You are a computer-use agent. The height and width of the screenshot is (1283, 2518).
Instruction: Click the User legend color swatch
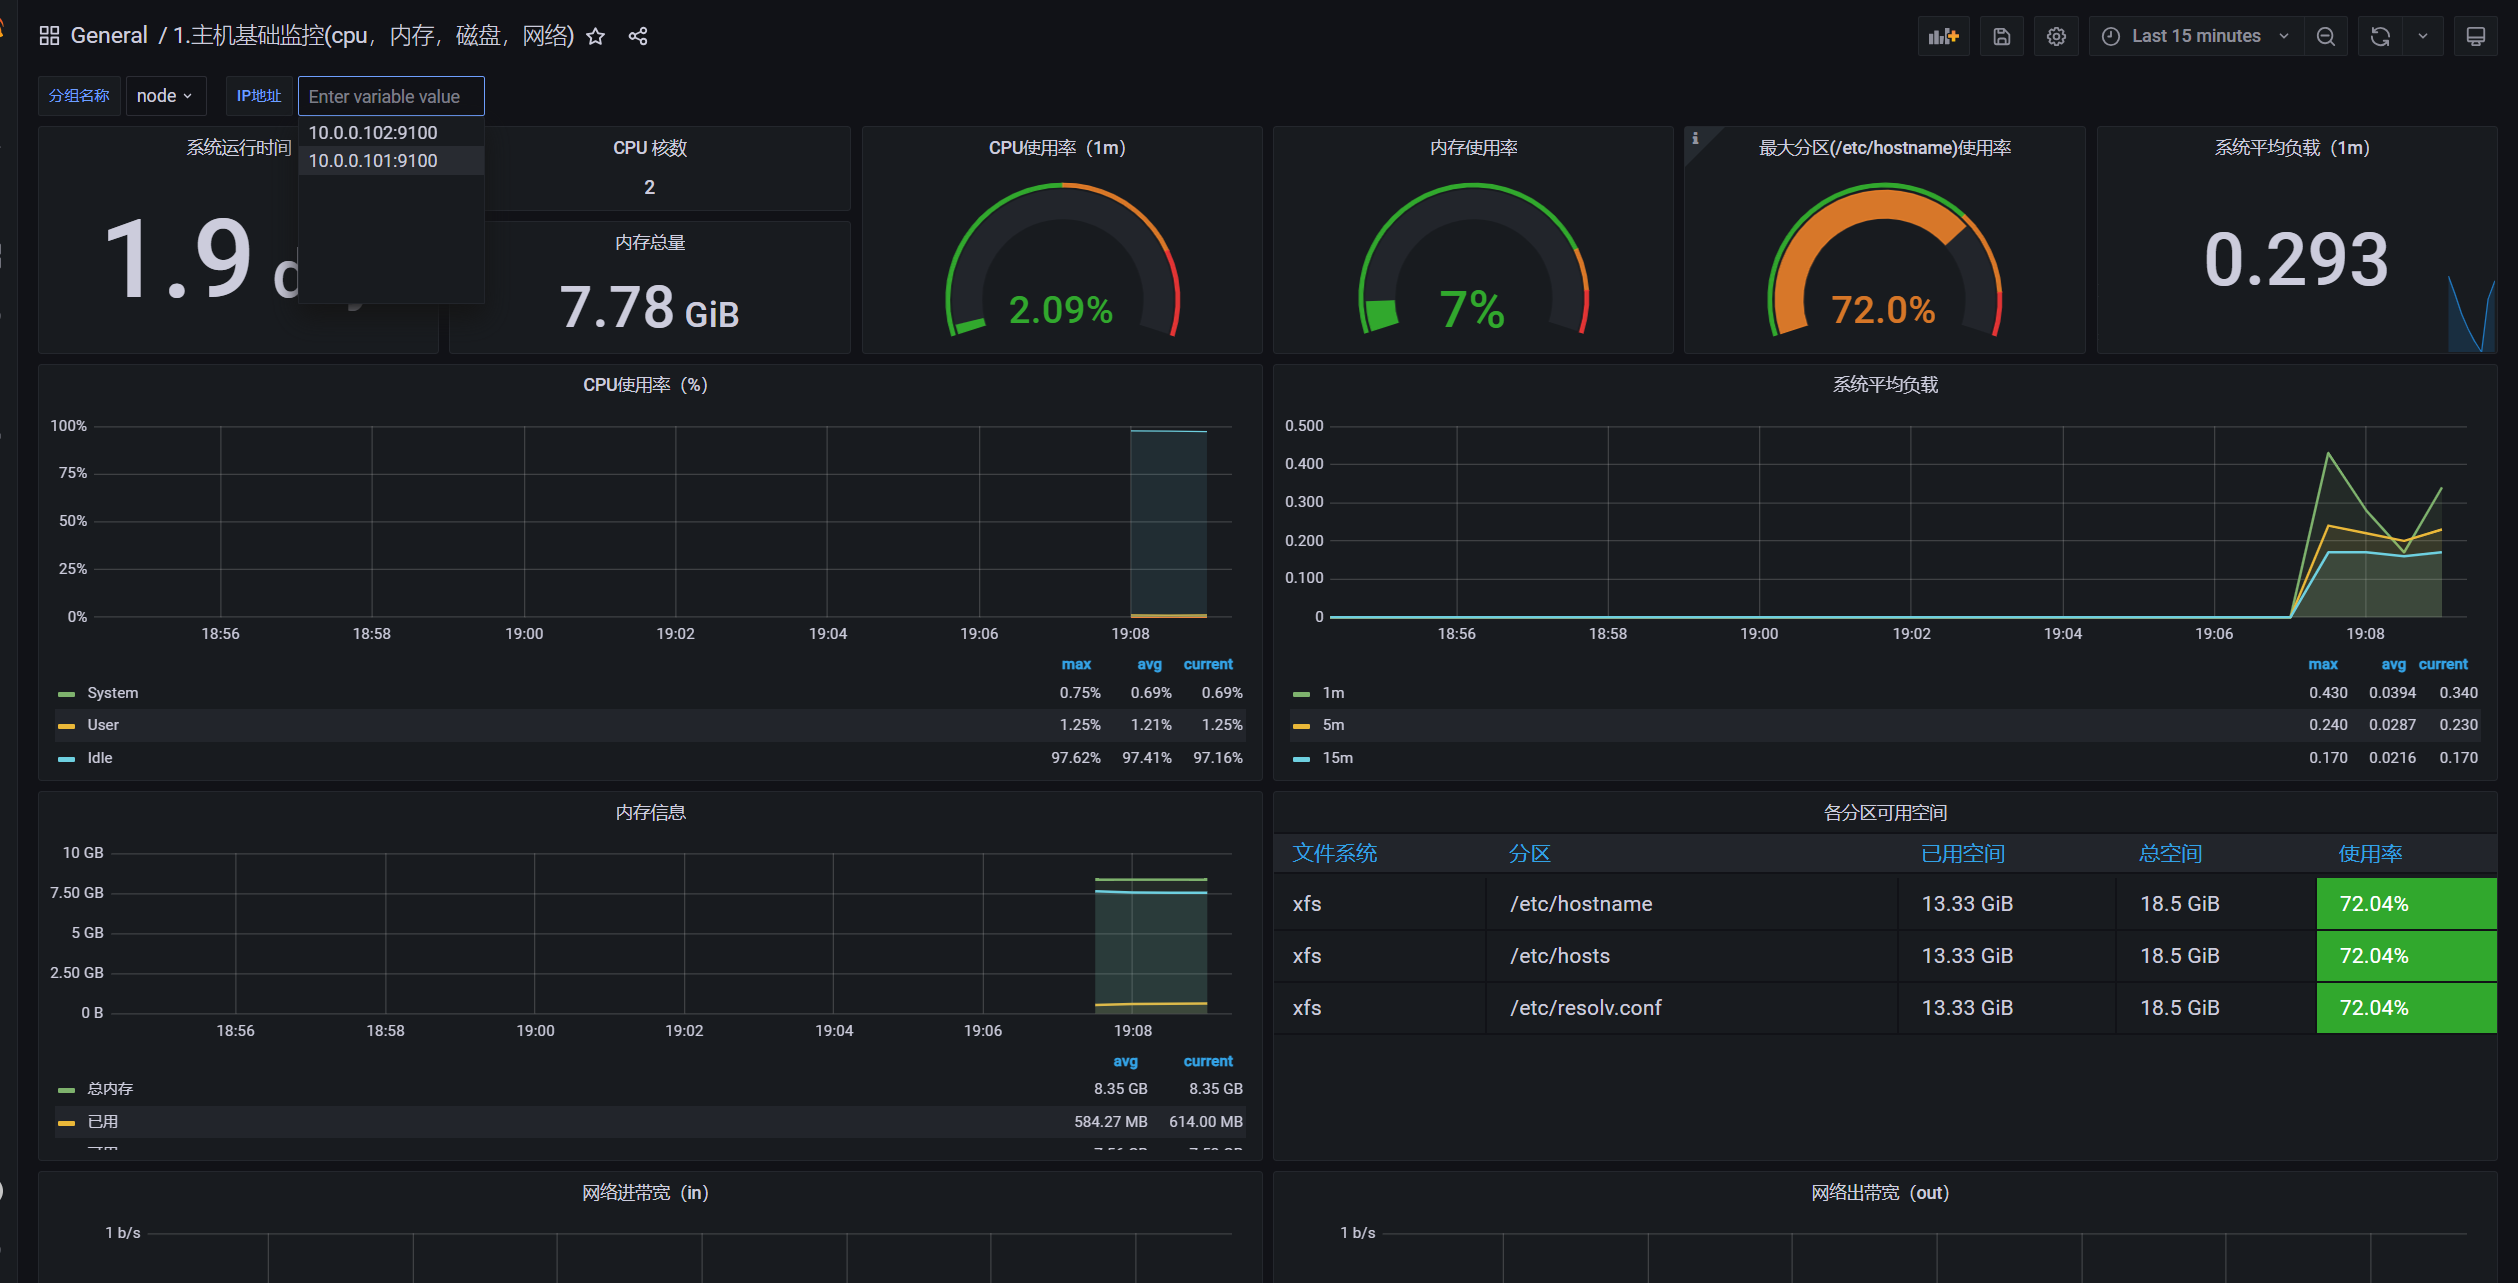67,726
